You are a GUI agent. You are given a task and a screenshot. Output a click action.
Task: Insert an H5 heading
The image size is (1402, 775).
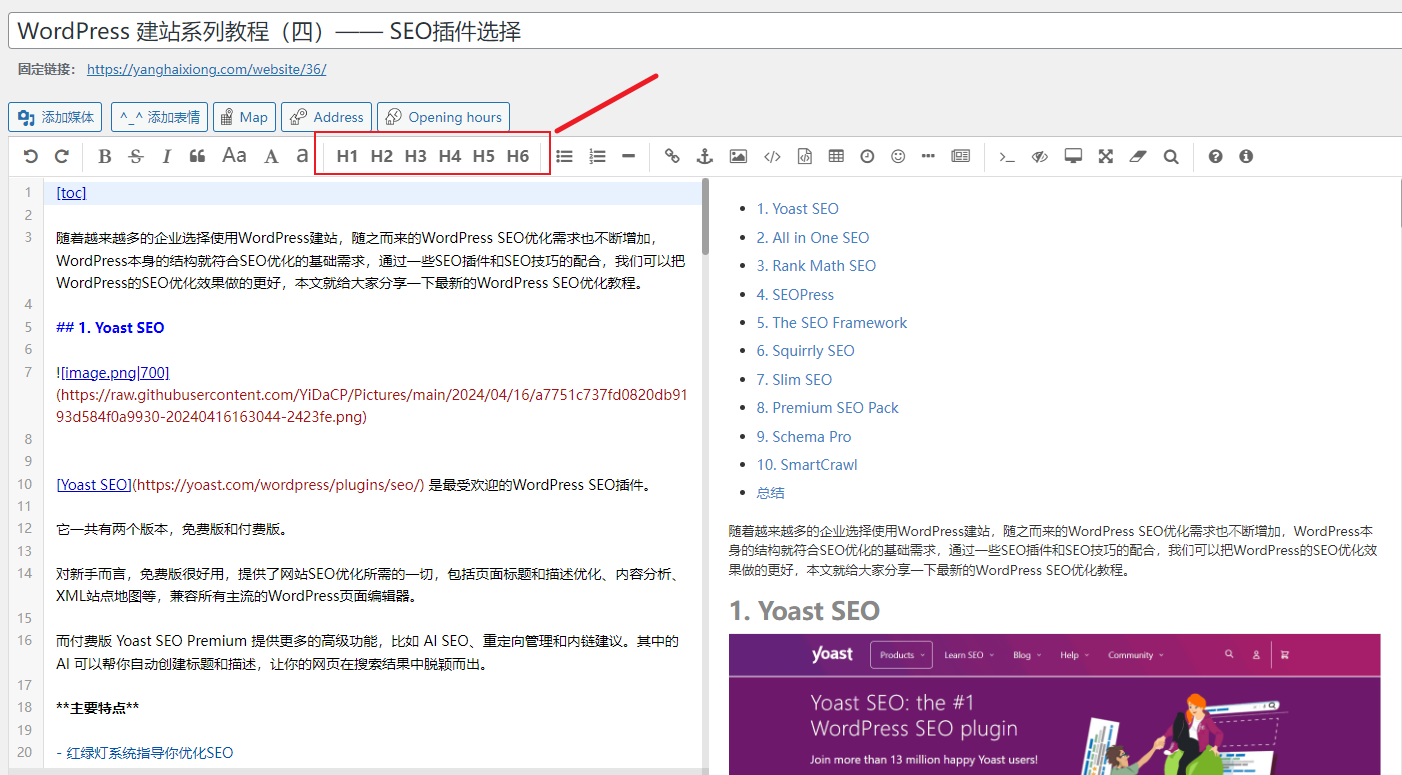click(483, 156)
